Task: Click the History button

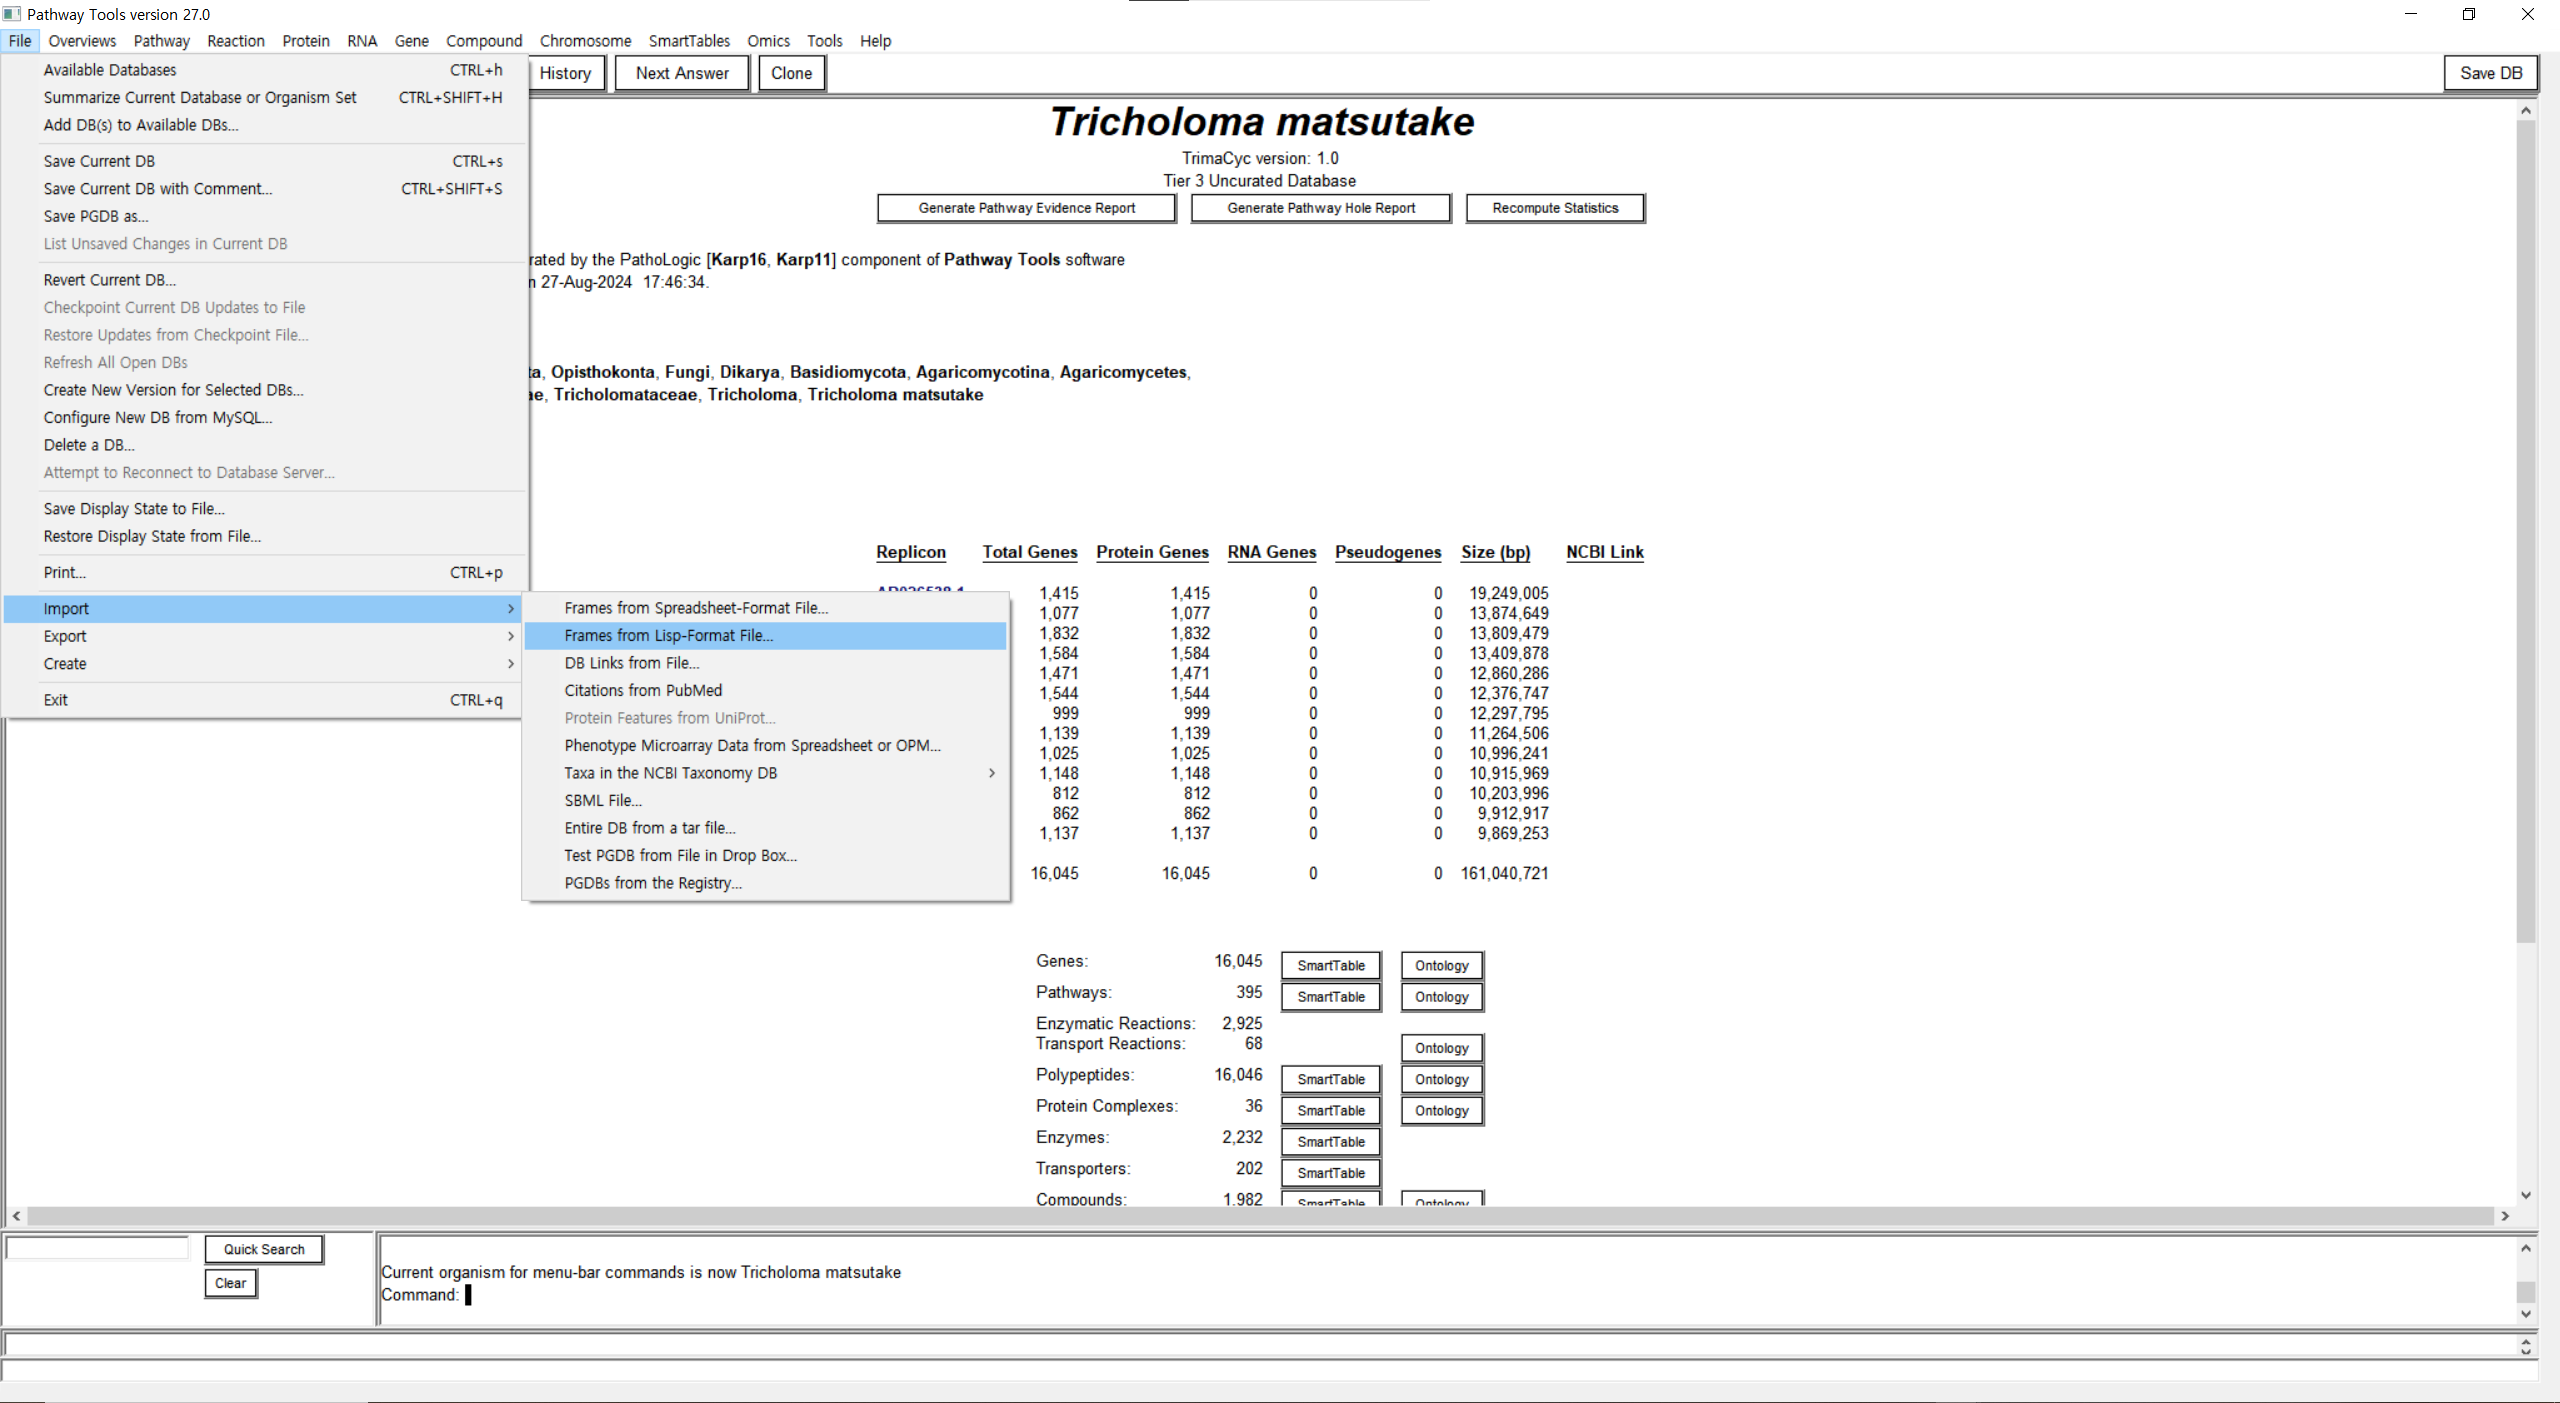Action: point(565,73)
